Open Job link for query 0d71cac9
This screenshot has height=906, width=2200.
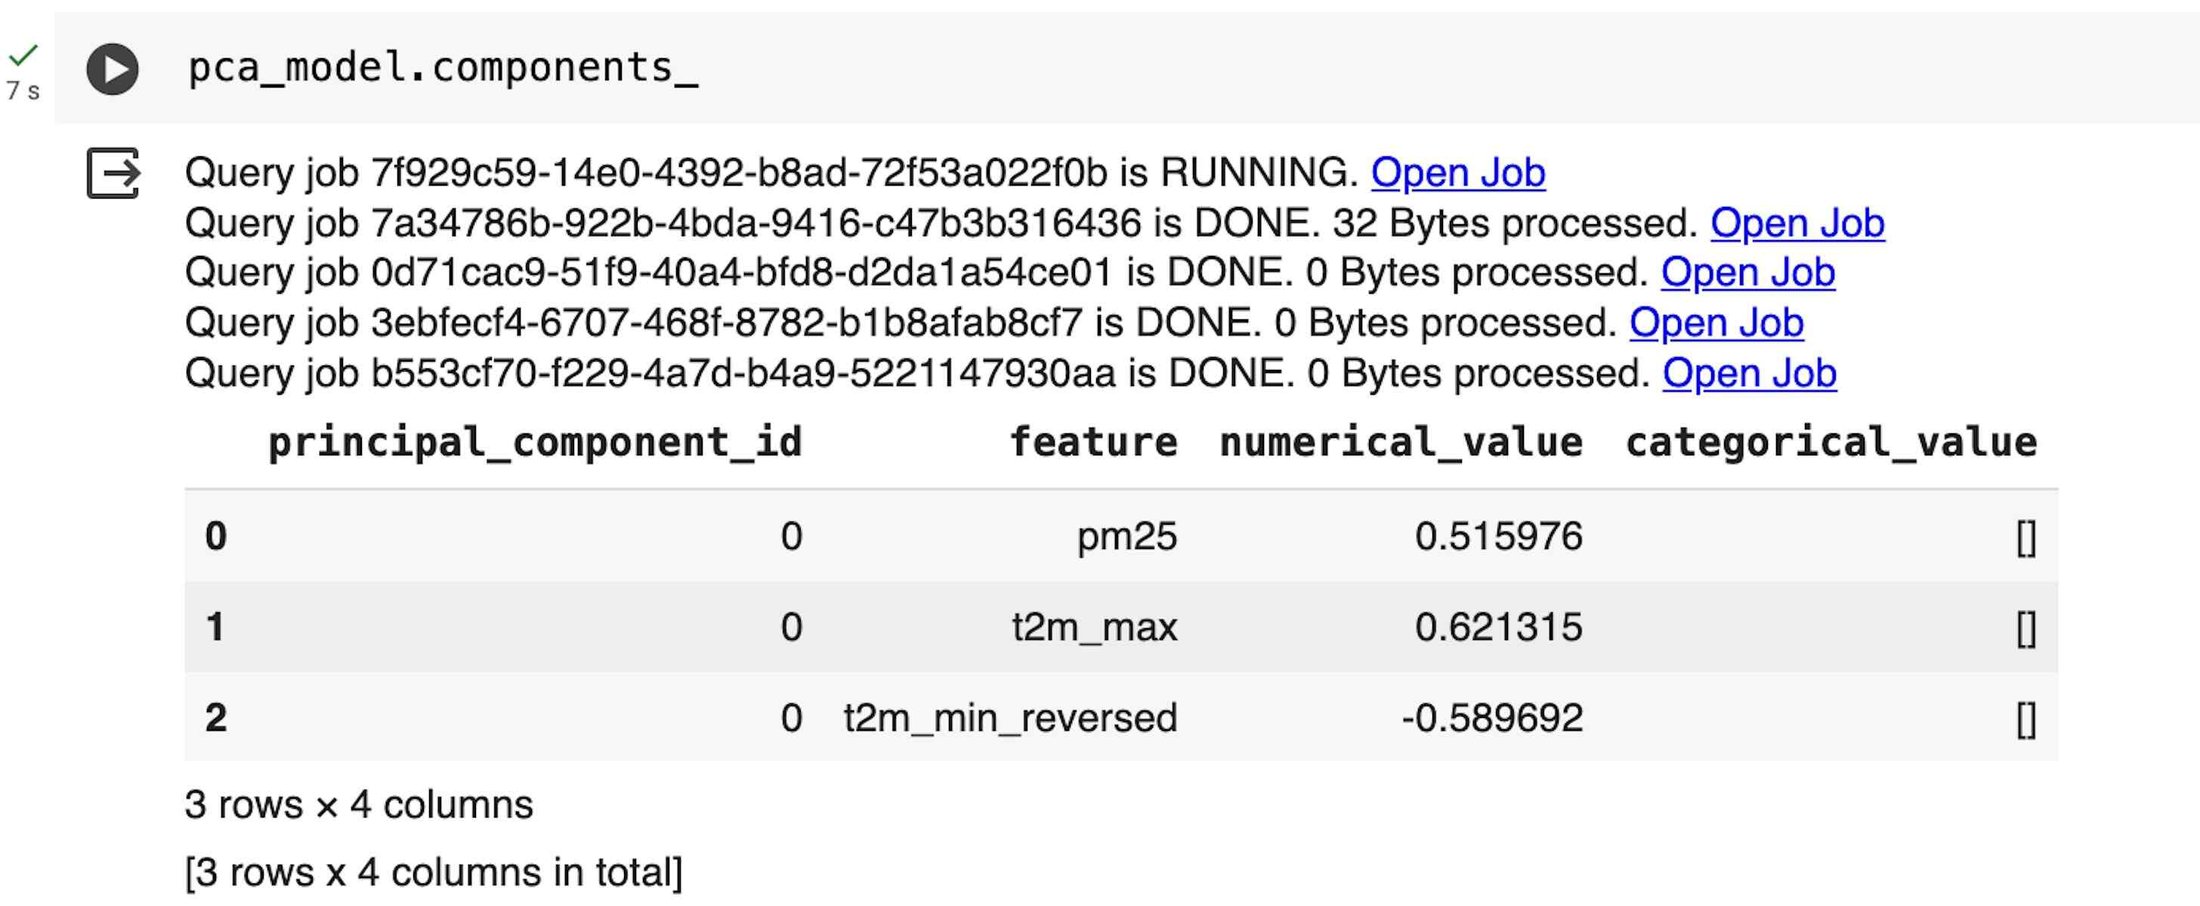(1748, 273)
